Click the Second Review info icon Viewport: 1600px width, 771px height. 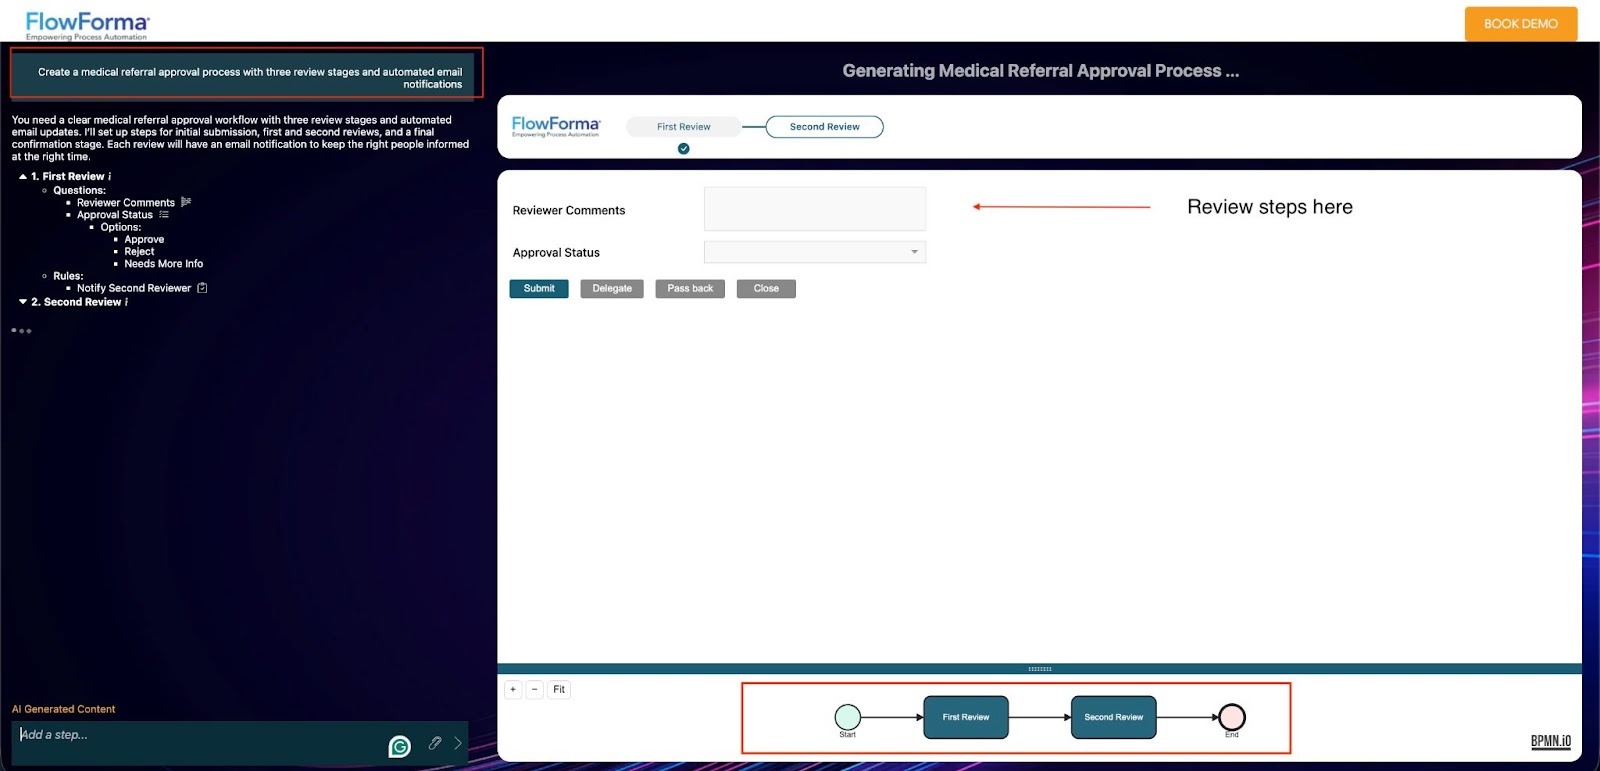[126, 302]
